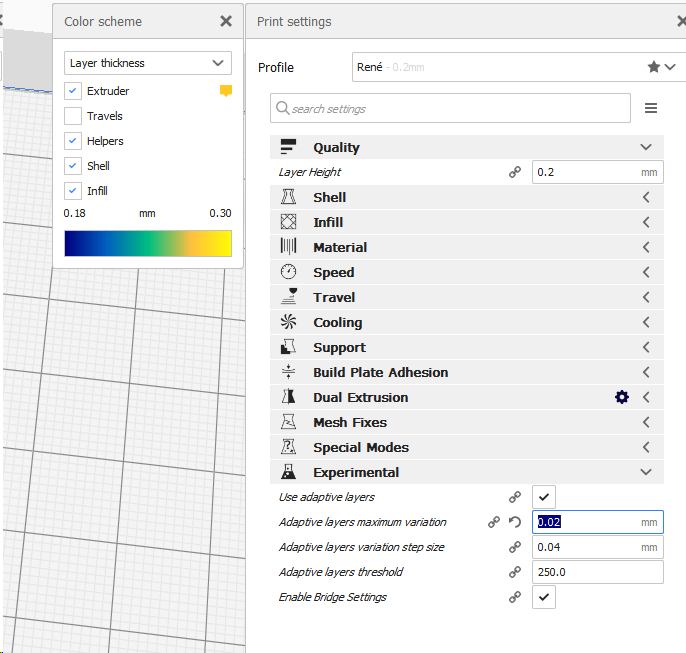The width and height of the screenshot is (686, 653).
Task: Click the Infill category icon in Print settings
Action: click(288, 222)
